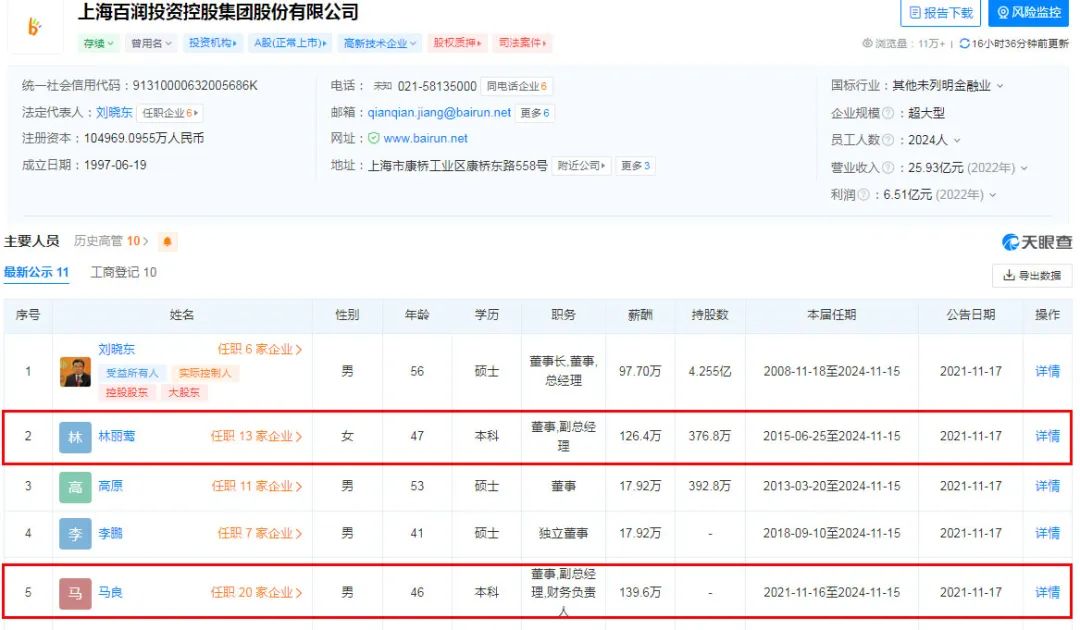The width and height of the screenshot is (1080, 630).
Task: Open the 股权质押 risk tag
Action: click(x=457, y=43)
